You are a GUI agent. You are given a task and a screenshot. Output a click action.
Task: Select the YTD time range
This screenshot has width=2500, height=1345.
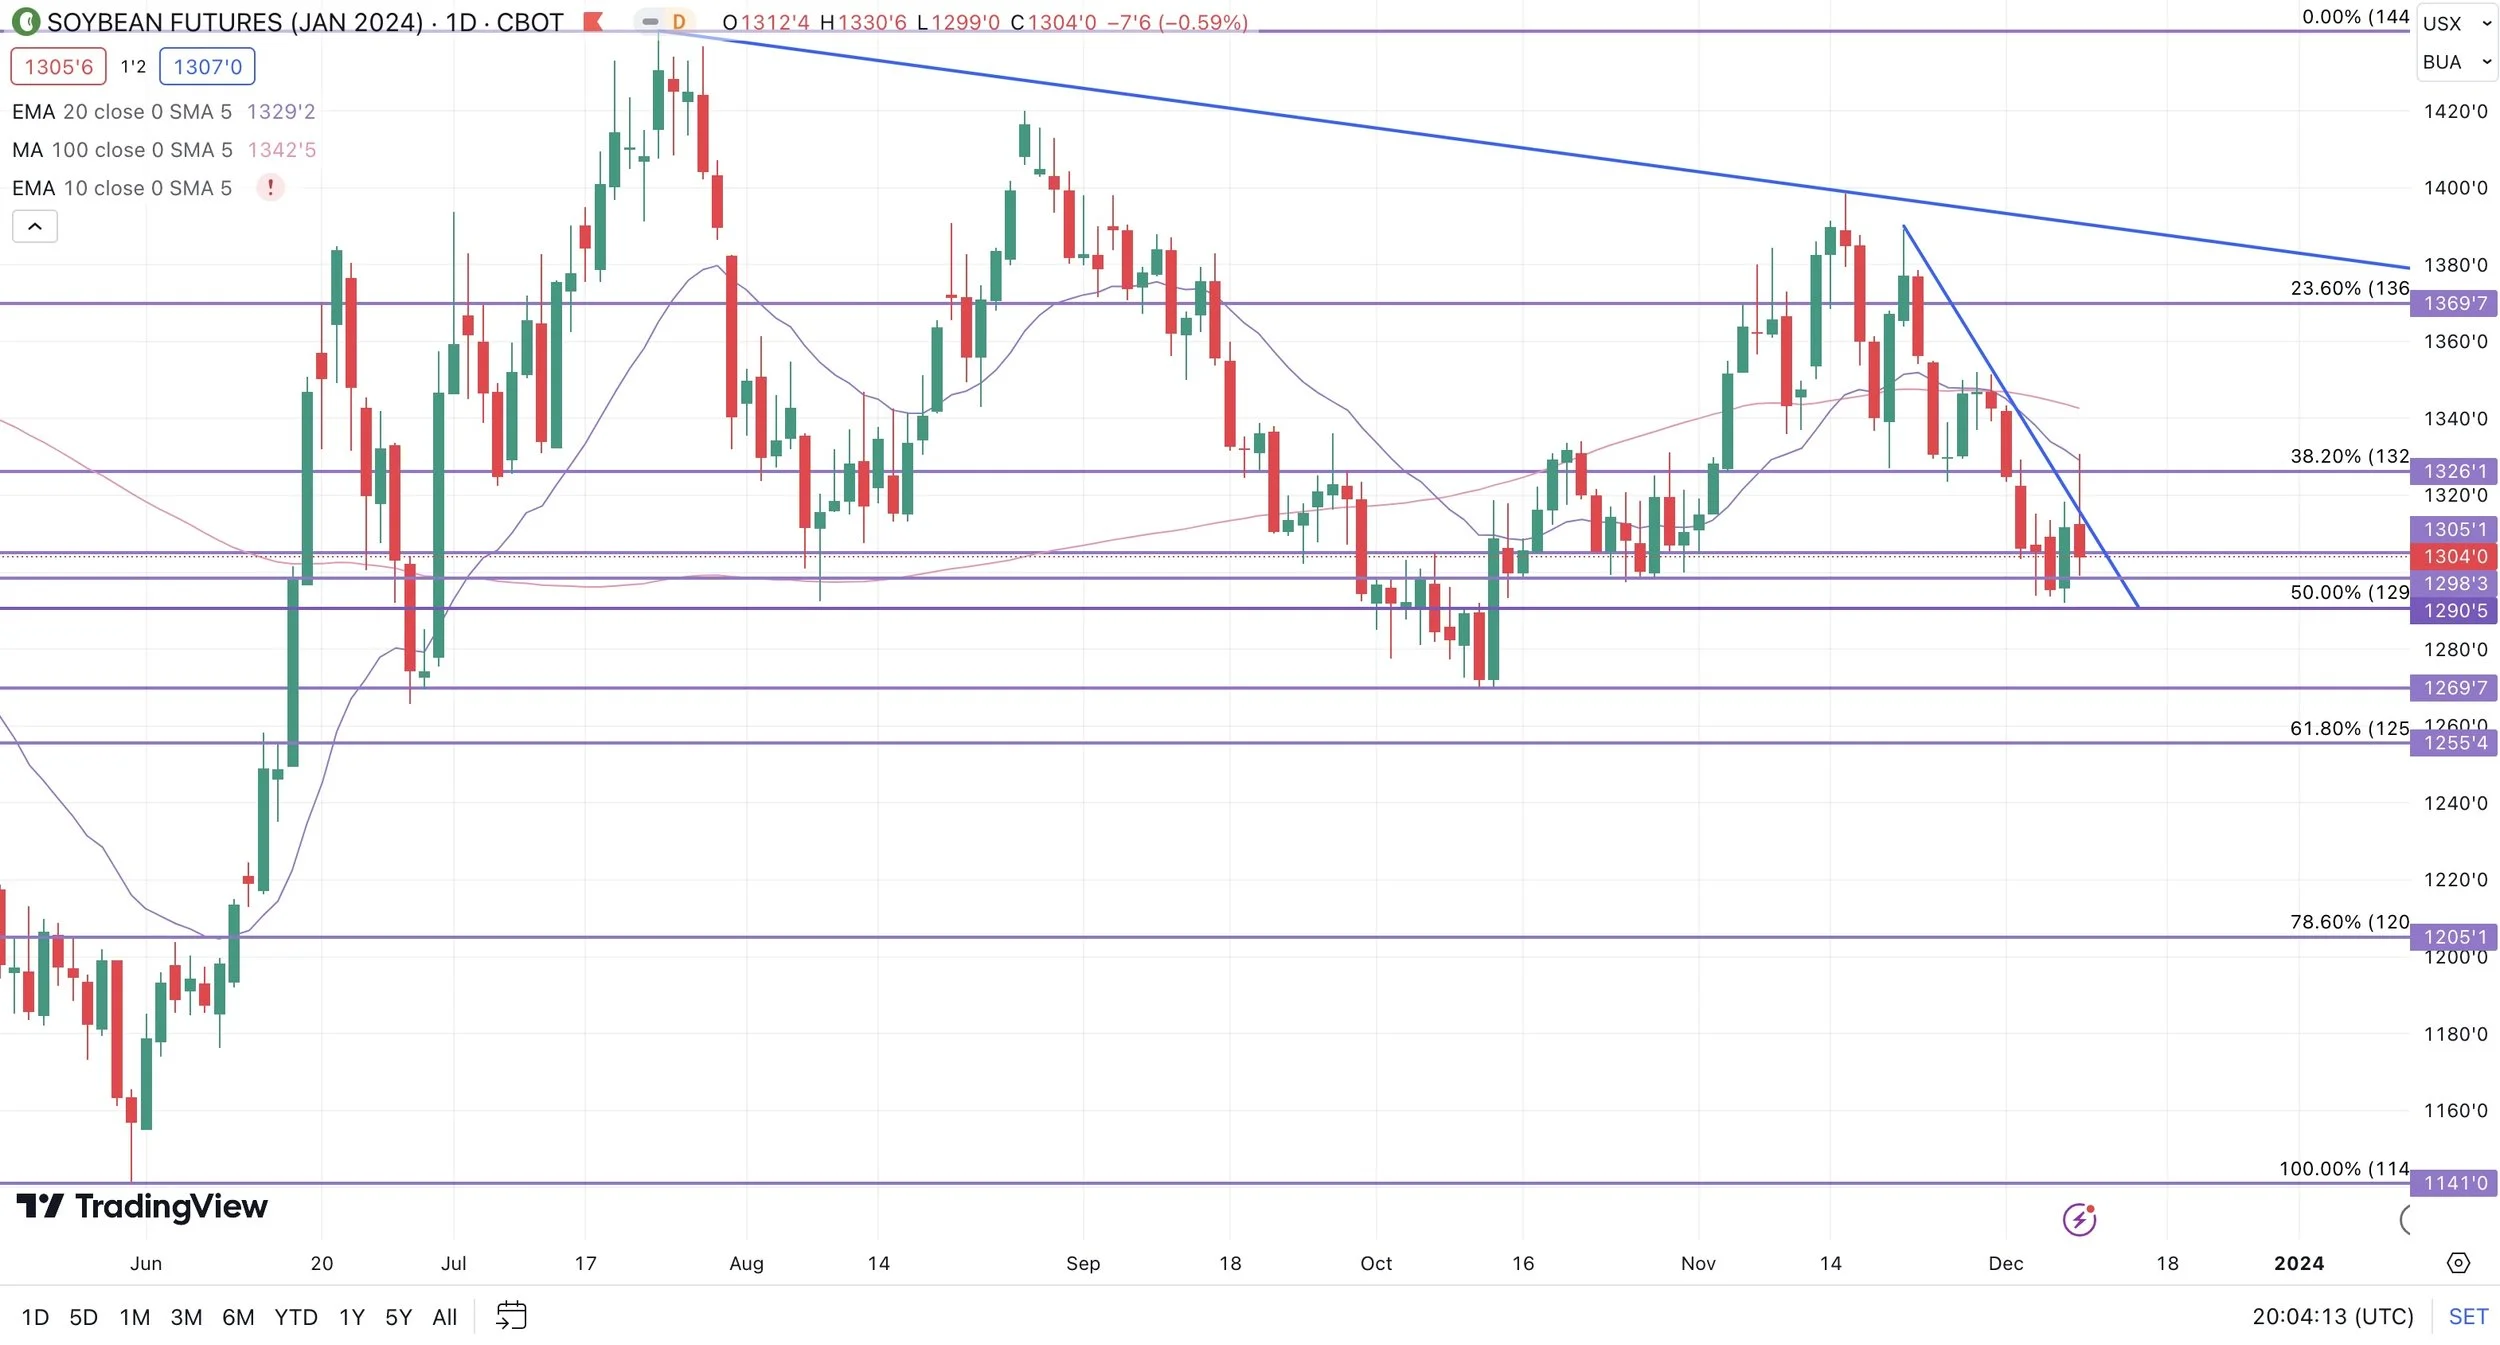click(296, 1317)
